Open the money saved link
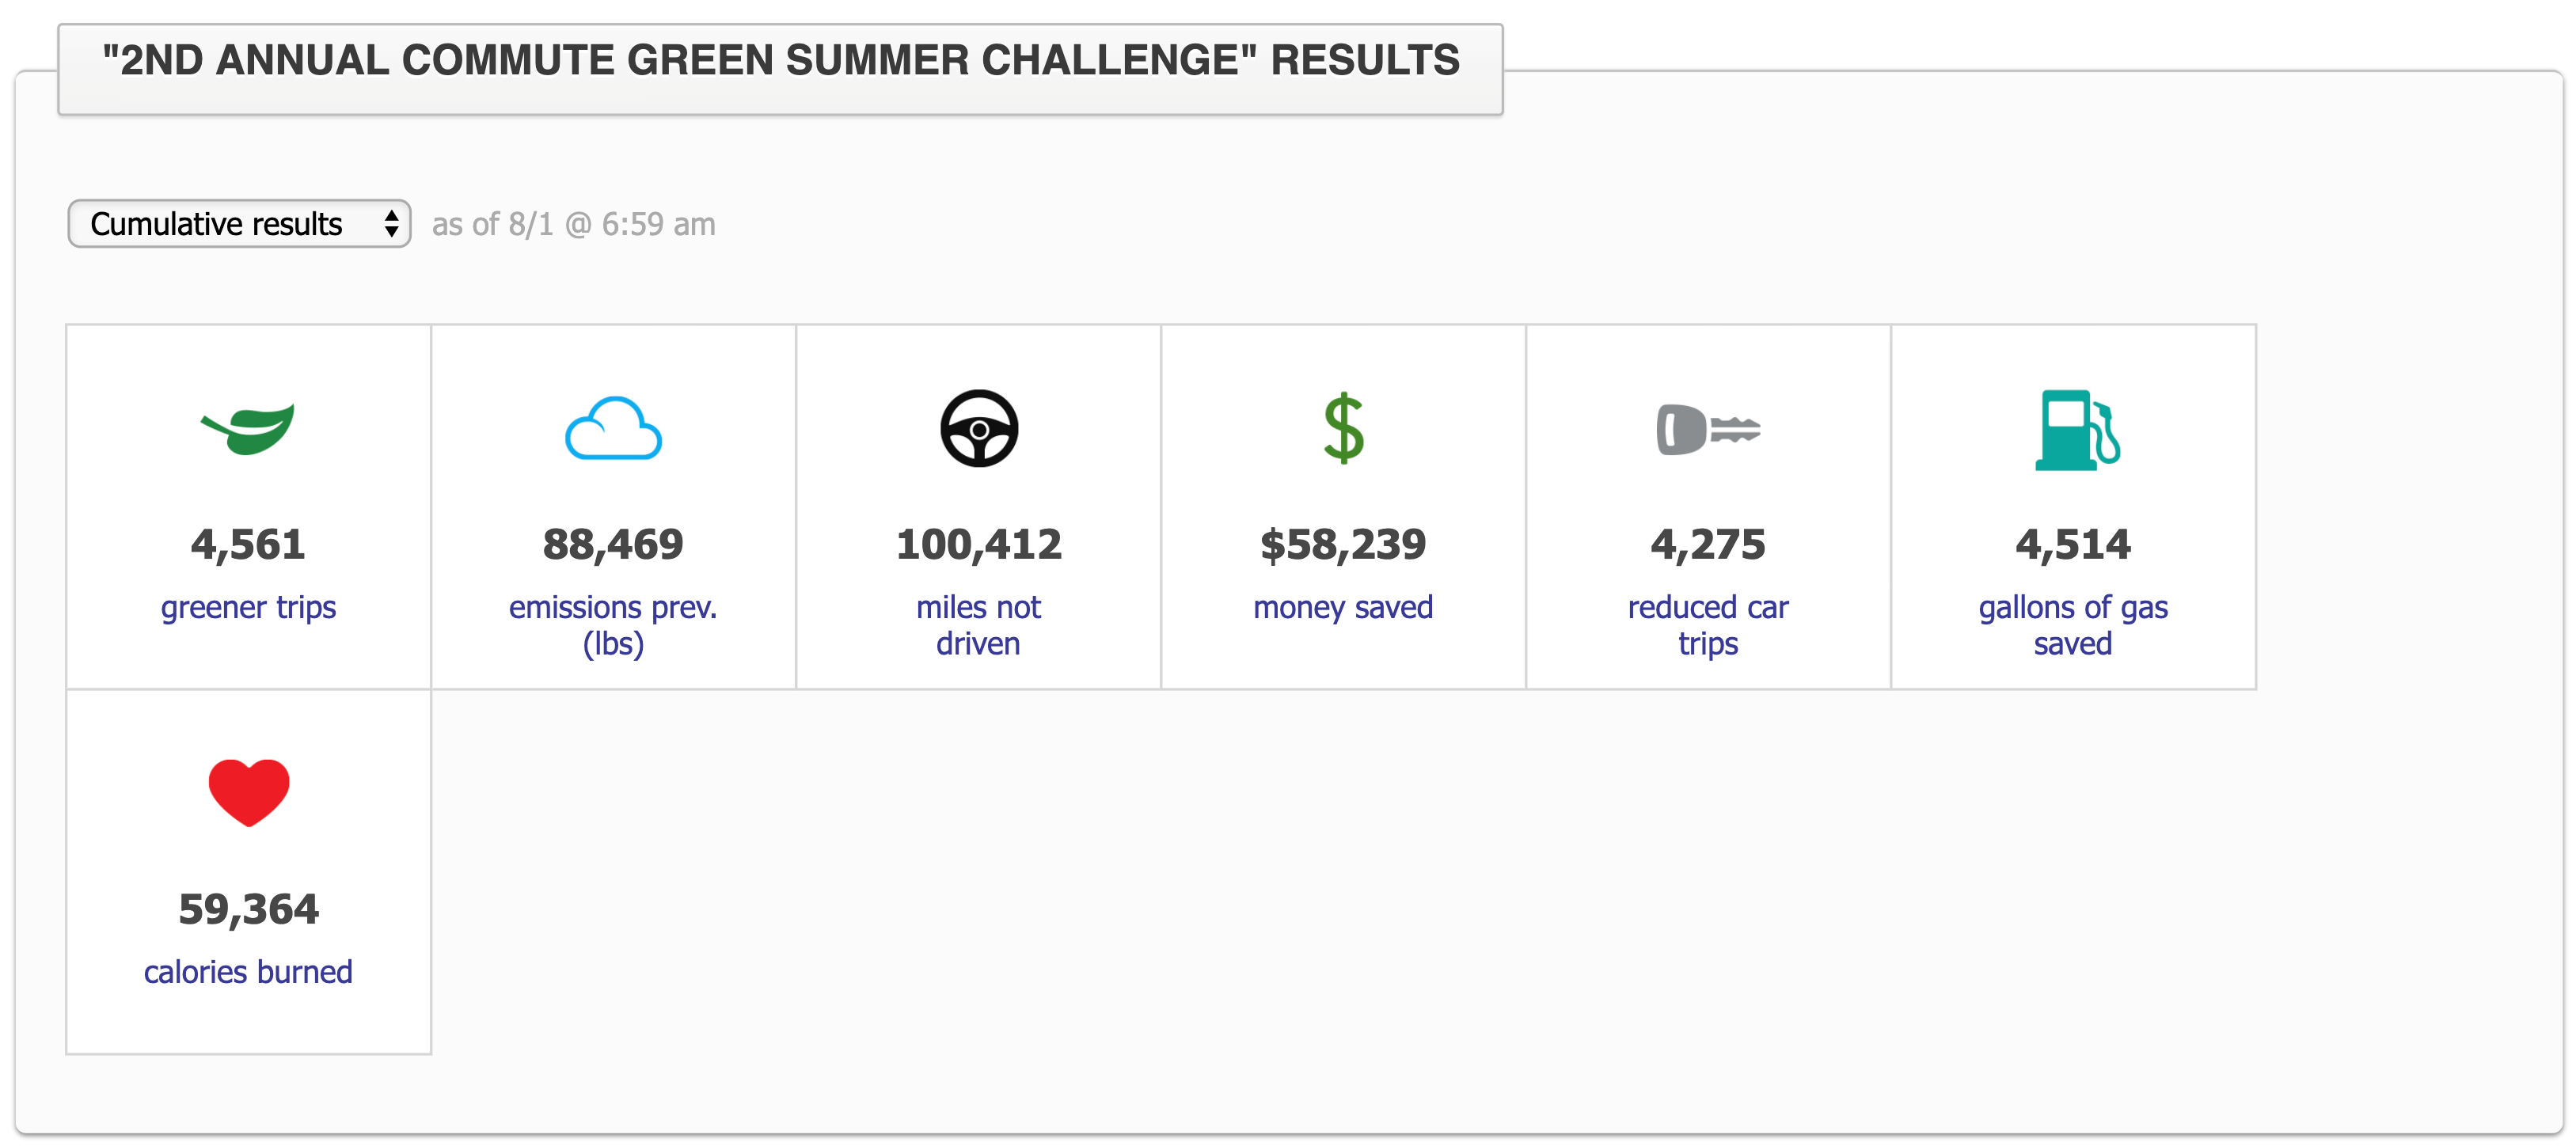 (1343, 607)
